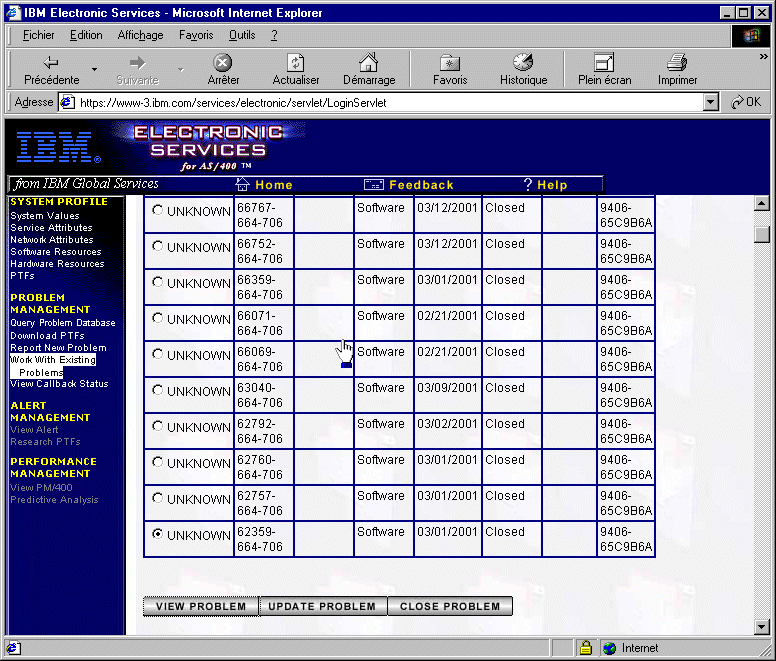This screenshot has width=776, height=661.
Task: Click the scrollbar up arrow
Action: pyautogui.click(x=762, y=203)
